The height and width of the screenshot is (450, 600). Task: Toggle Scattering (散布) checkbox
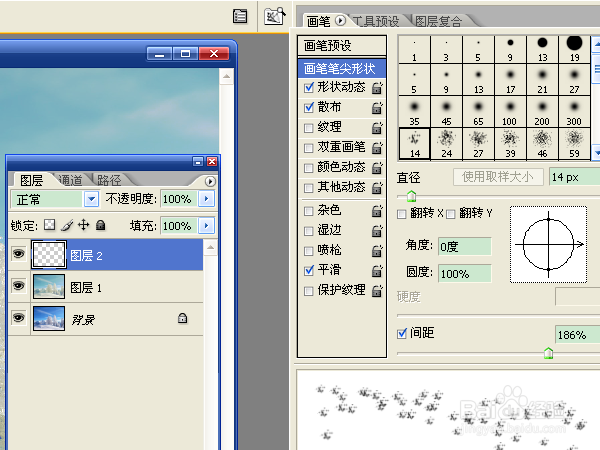coord(309,108)
